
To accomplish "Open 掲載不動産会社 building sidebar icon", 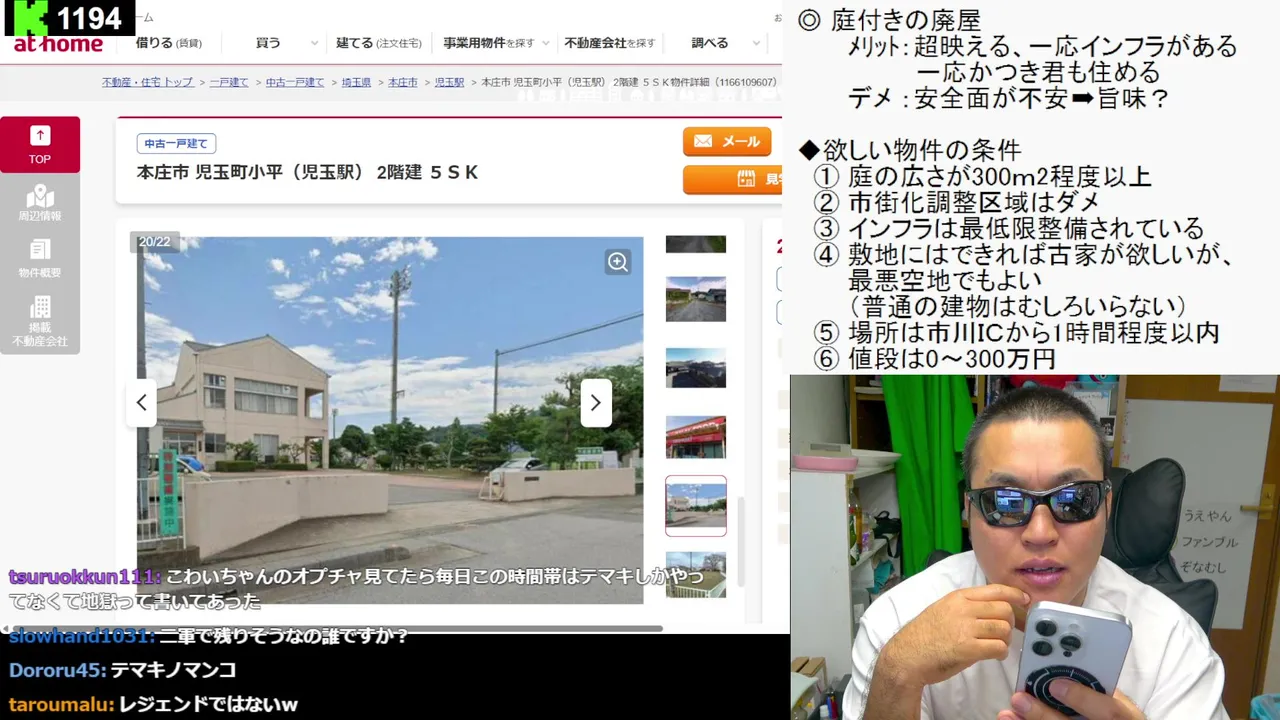I will pos(40,321).
